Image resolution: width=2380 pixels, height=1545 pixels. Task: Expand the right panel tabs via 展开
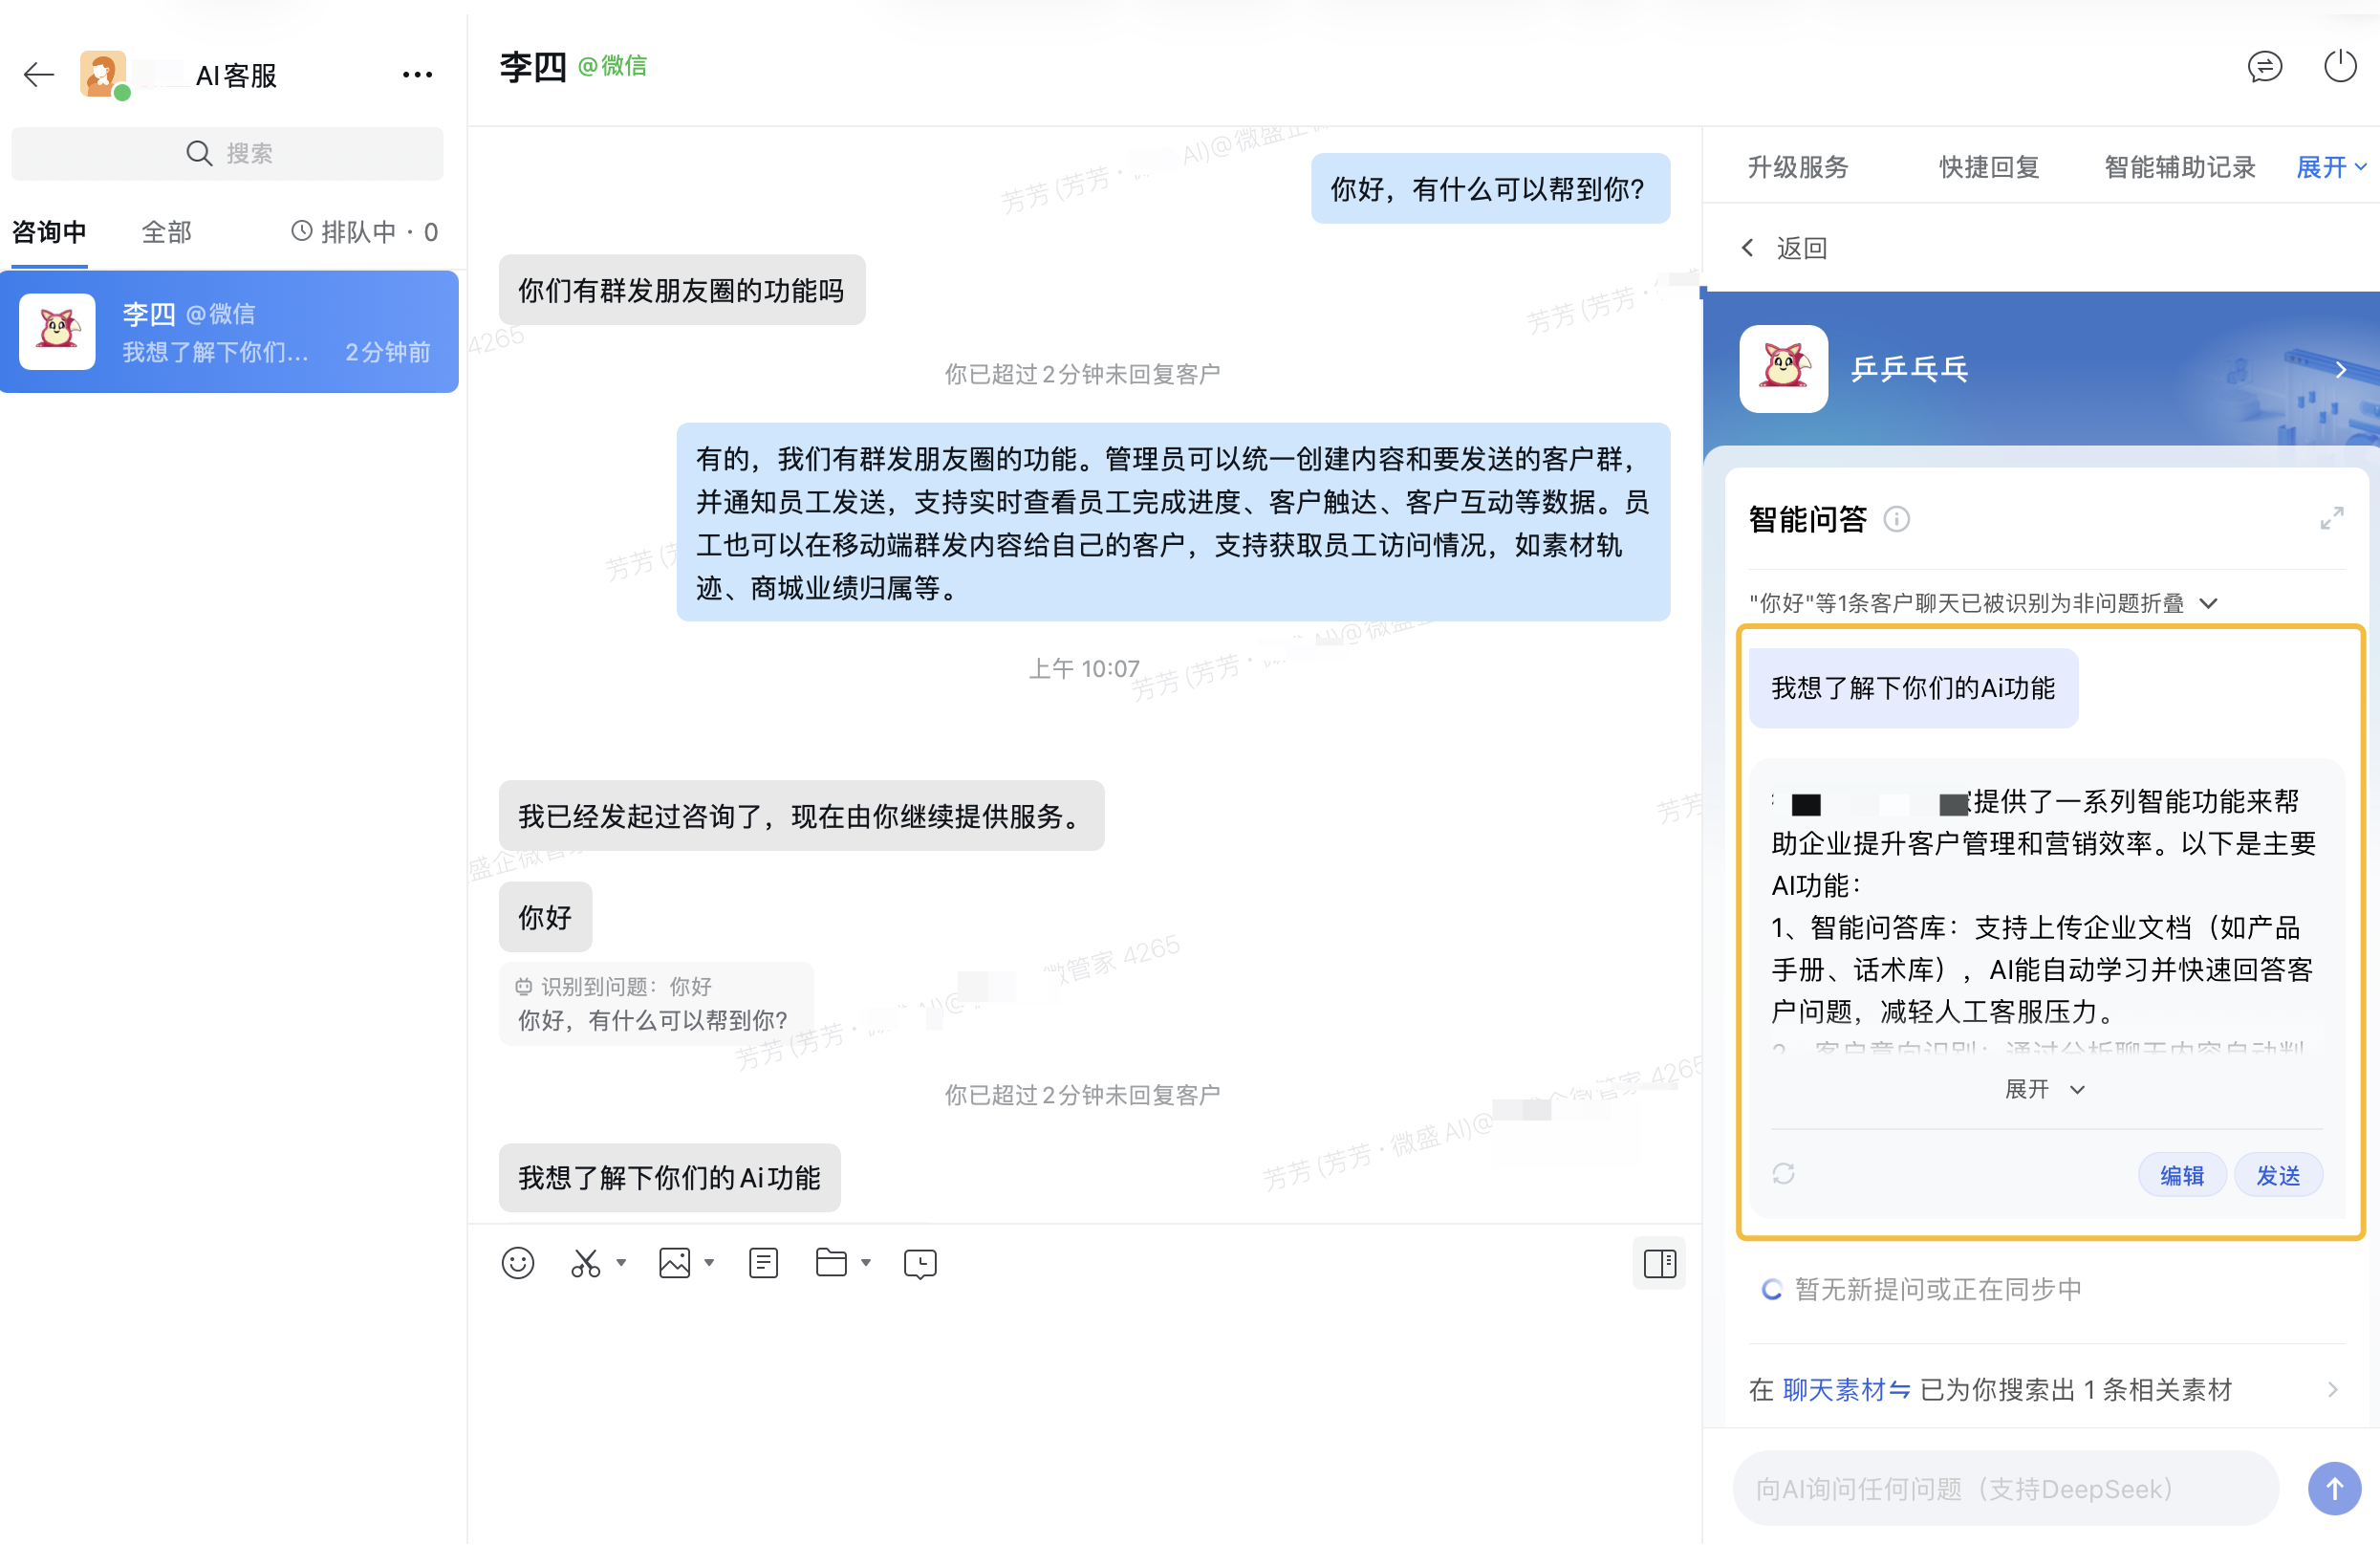coord(2331,167)
